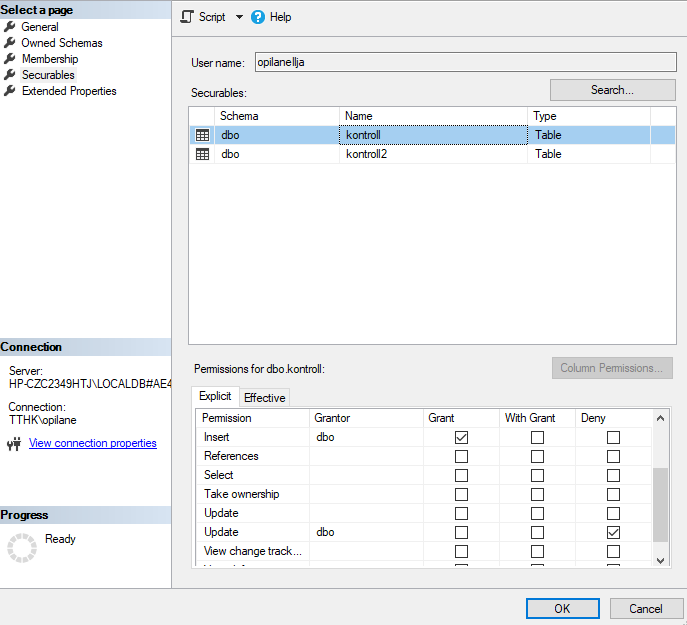687x625 pixels.
Task: Open the Script dropdown arrow
Action: (239, 17)
